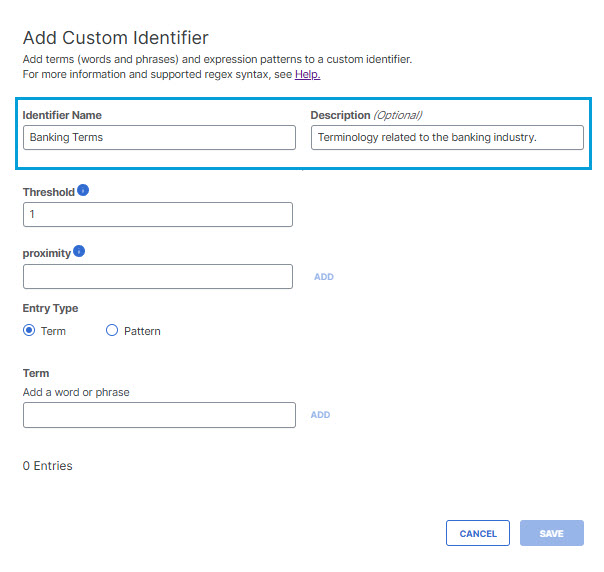
Task: Click the Threshold label text
Action: (49, 192)
